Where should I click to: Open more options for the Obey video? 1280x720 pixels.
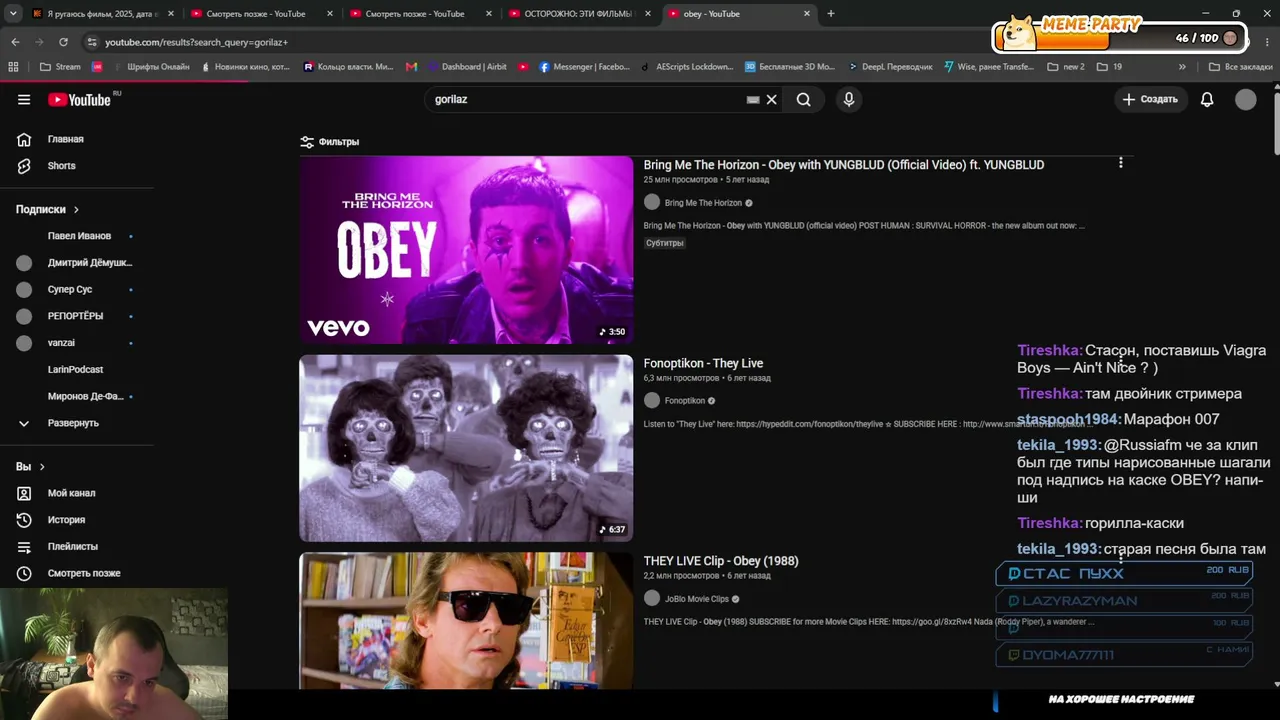tap(1121, 163)
